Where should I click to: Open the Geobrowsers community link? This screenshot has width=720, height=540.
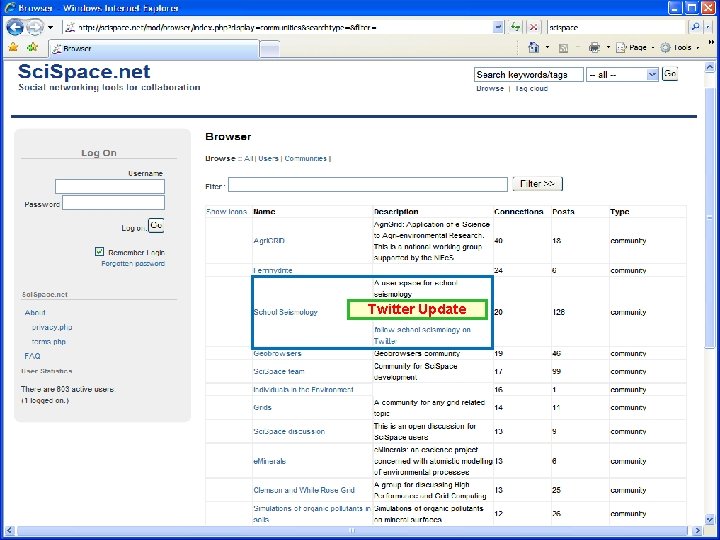coord(277,353)
